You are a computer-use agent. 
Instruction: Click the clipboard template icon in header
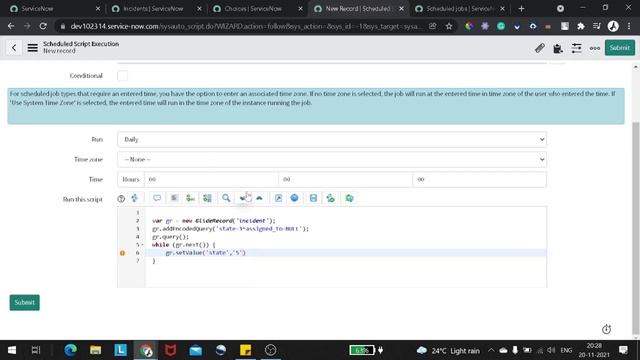pos(558,48)
